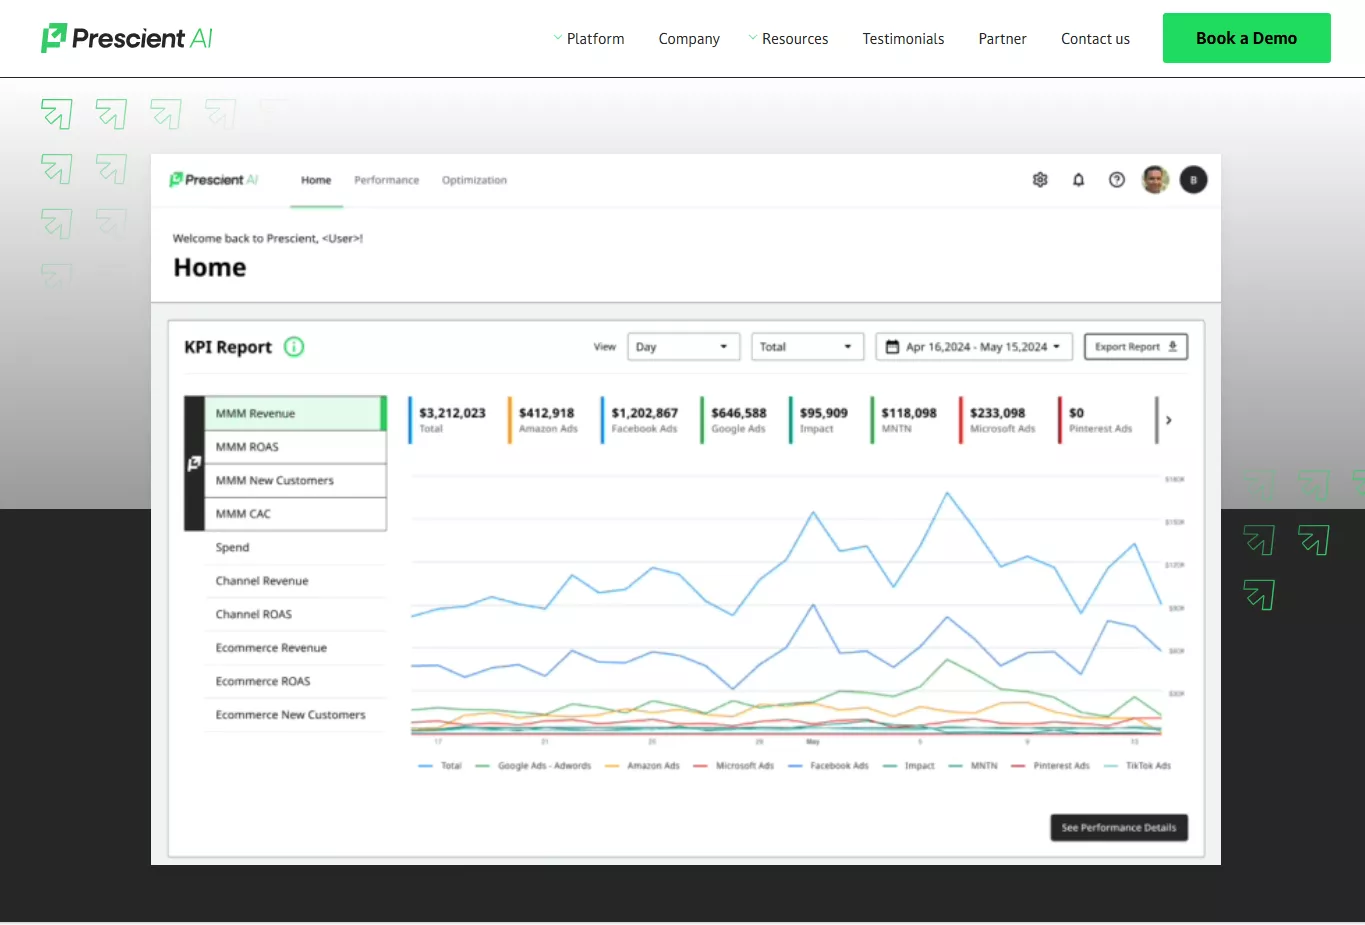This screenshot has height=925, width=1365.
Task: Open the Total metric dropdown
Action: [x=807, y=346]
